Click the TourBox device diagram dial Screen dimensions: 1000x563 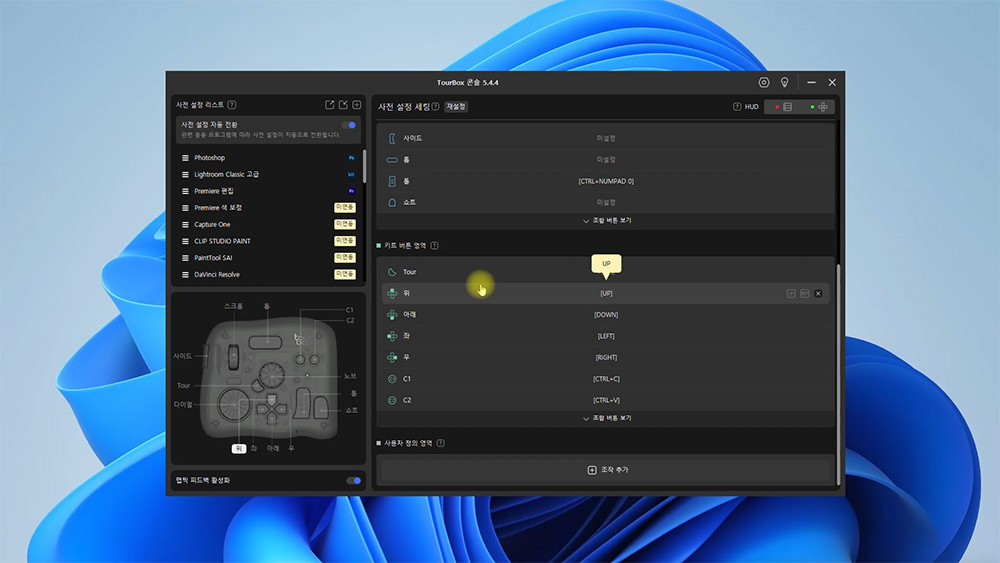233,404
